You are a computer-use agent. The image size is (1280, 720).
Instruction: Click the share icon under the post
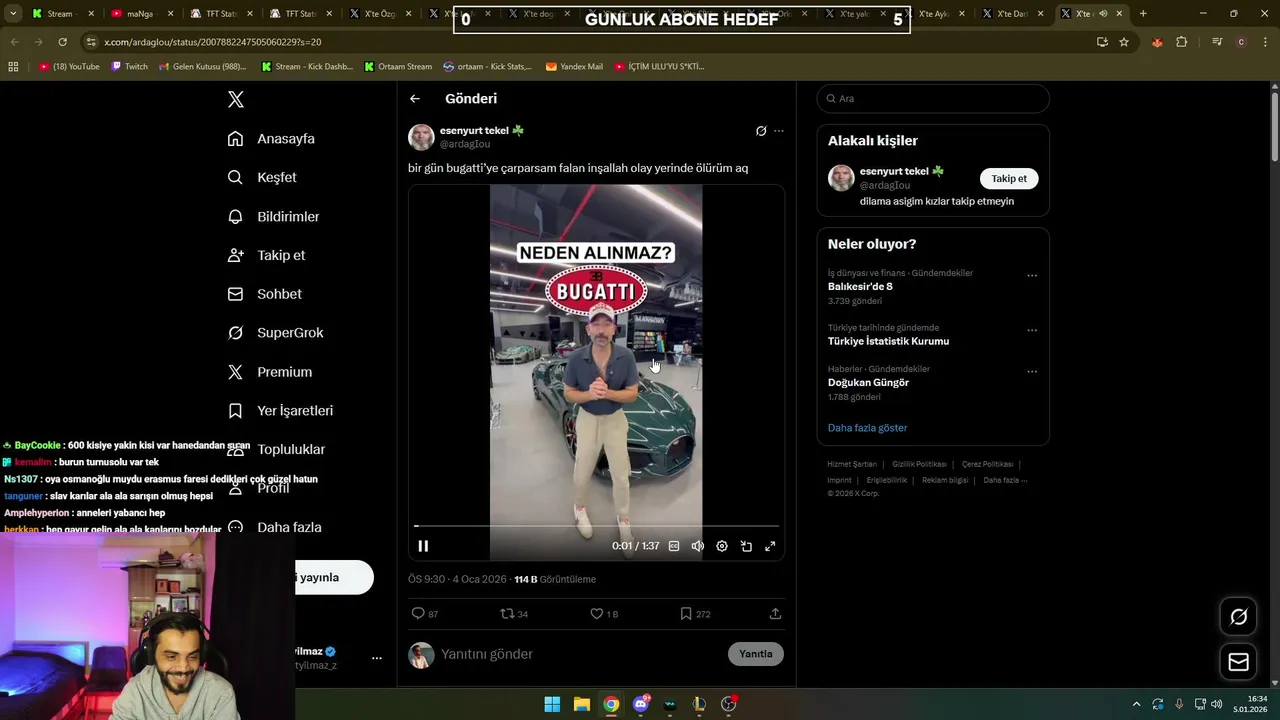775,614
